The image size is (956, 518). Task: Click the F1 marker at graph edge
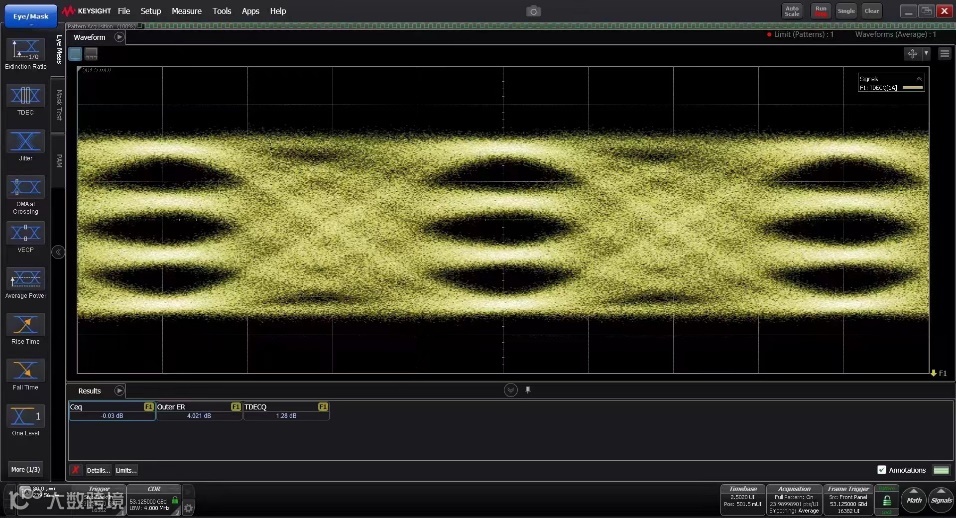[x=939, y=373]
